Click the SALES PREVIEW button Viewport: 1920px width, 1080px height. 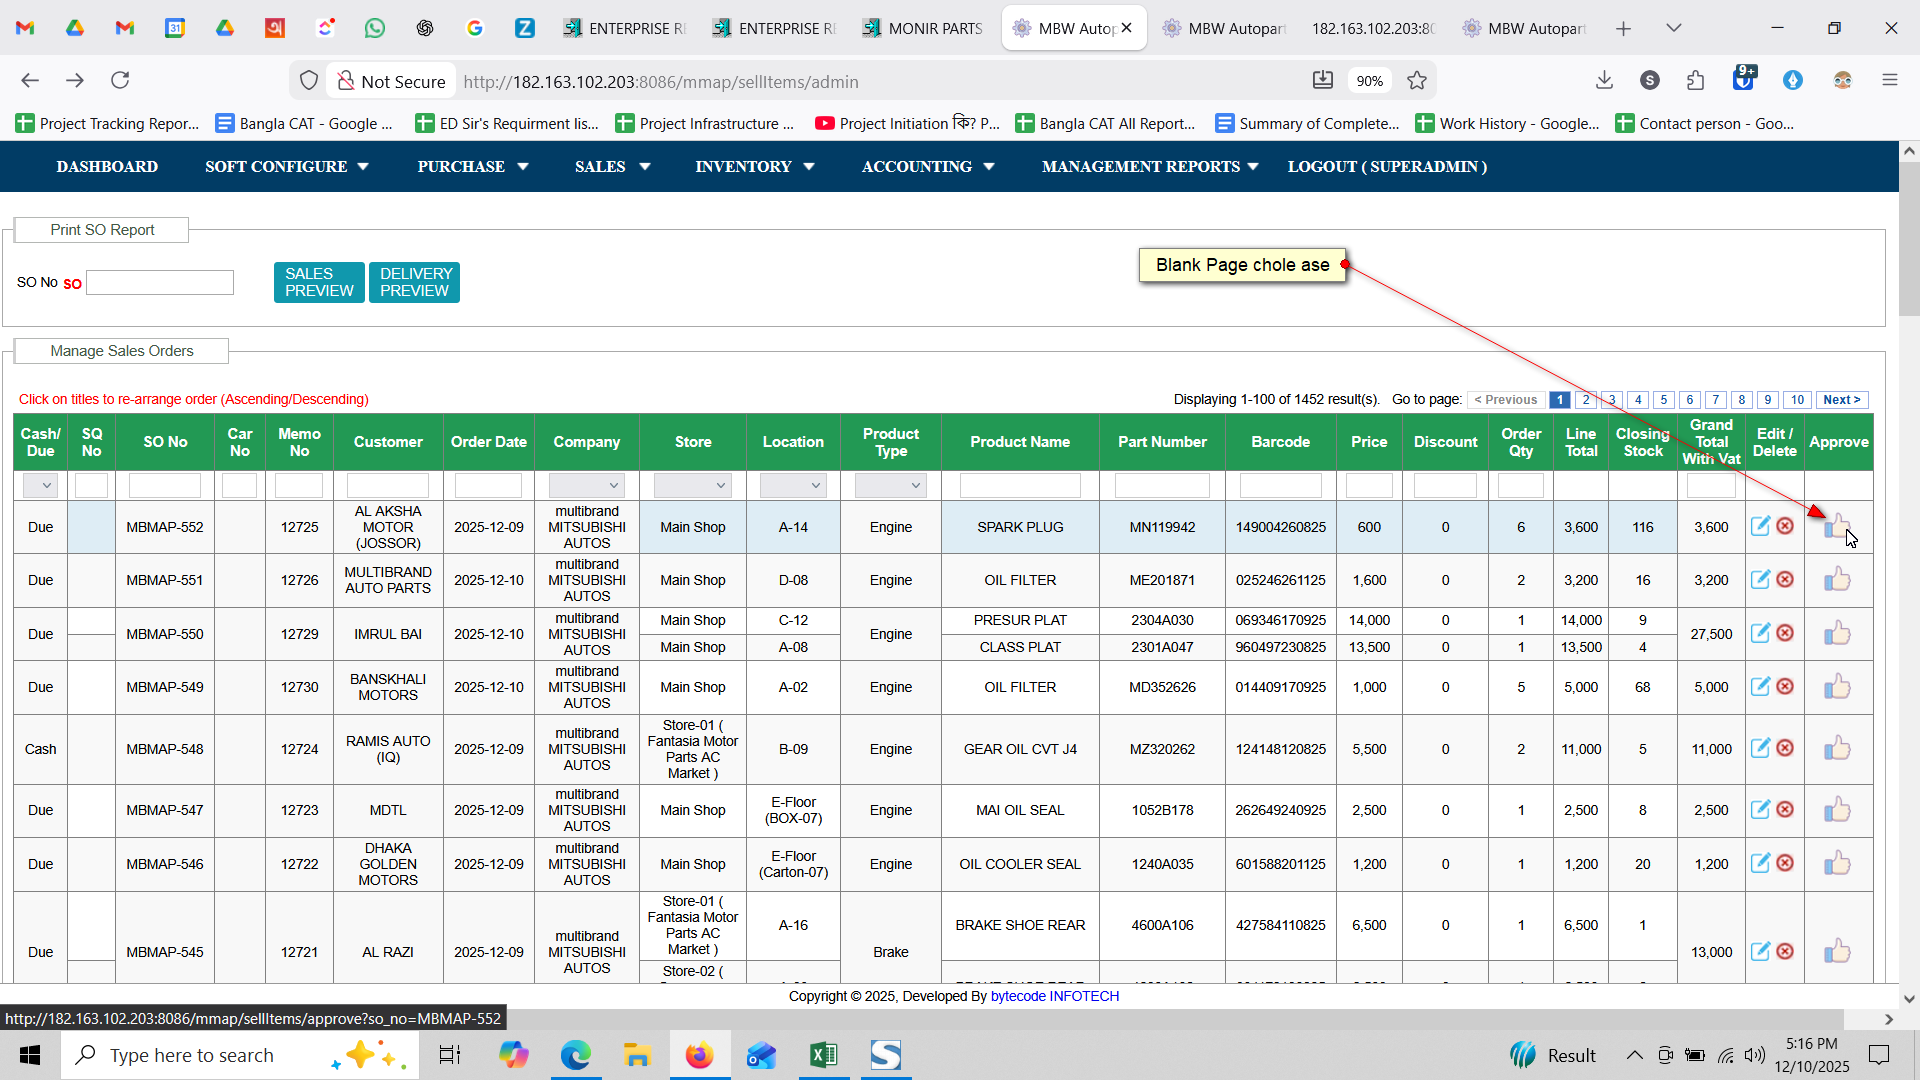click(x=319, y=282)
